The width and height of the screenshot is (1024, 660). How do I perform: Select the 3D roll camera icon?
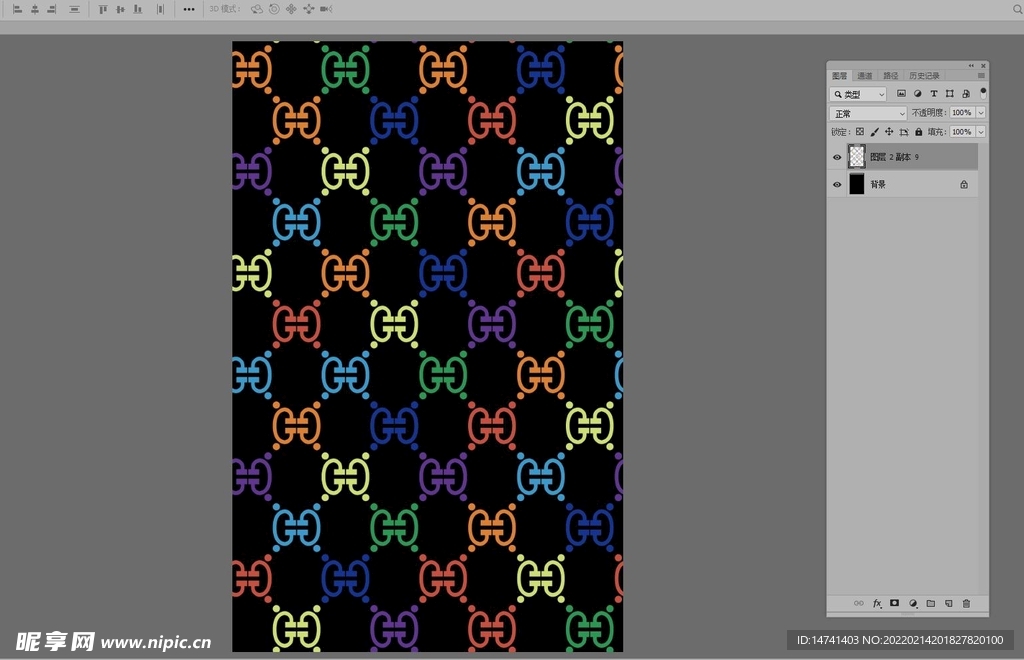[x=274, y=9]
